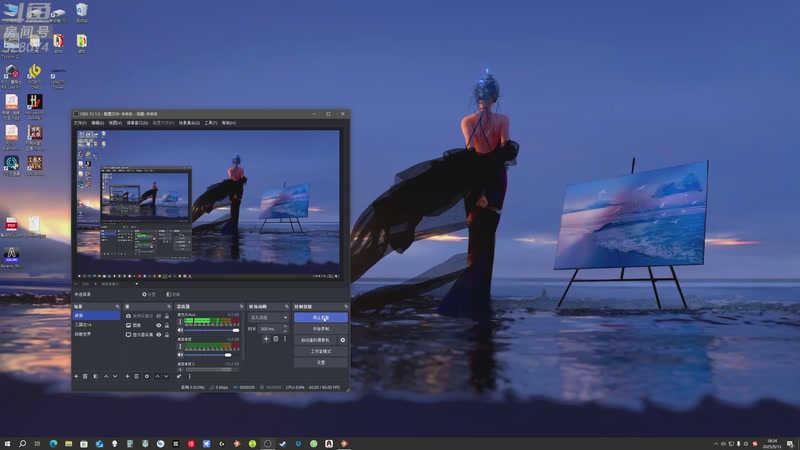The height and width of the screenshot is (450, 800).
Task: Undock the Audio Mixer panel via header icon
Action: [x=241, y=306]
